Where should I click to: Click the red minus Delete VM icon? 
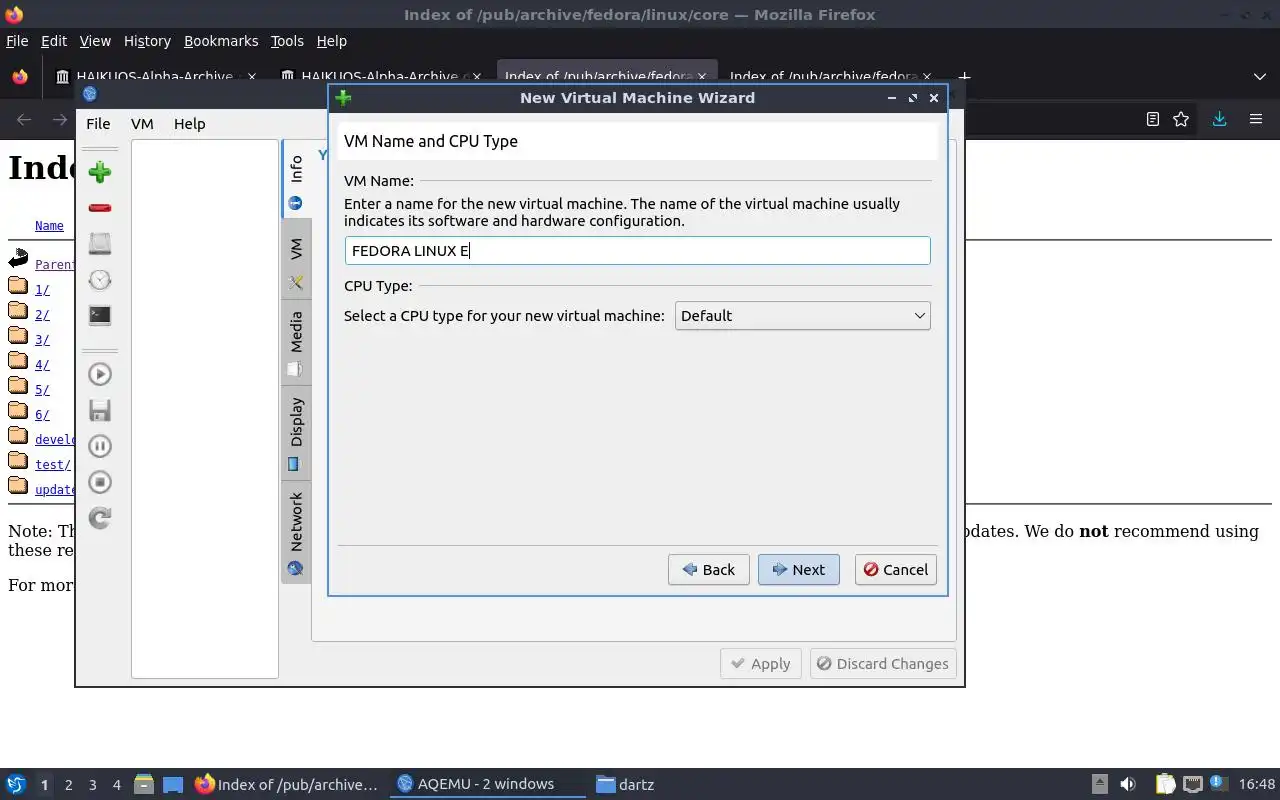coord(100,208)
